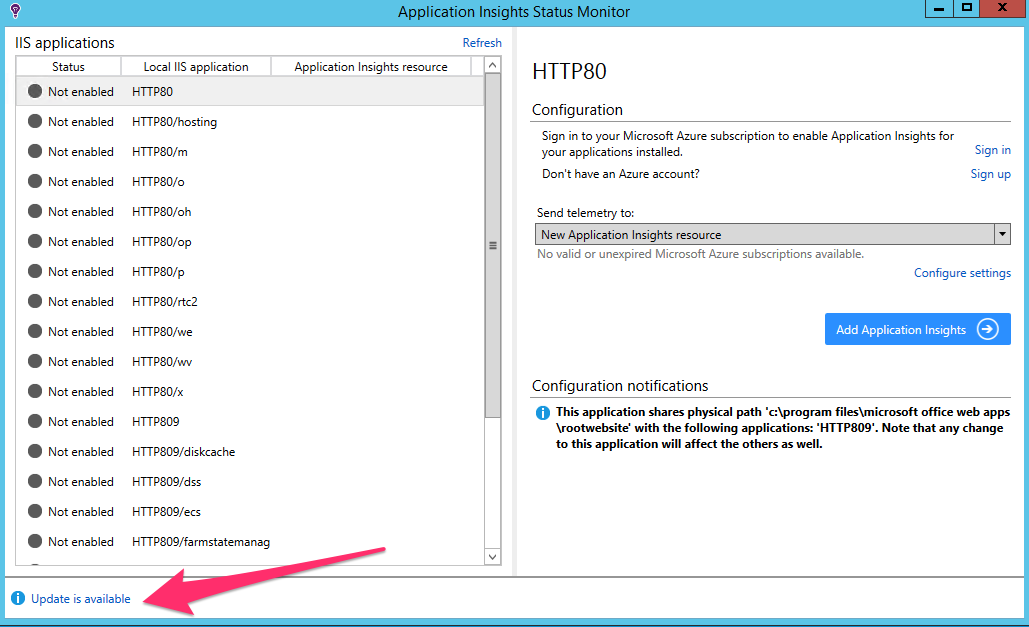Click the scroll up arrow in applications list
This screenshot has height=627, width=1029.
click(492, 66)
